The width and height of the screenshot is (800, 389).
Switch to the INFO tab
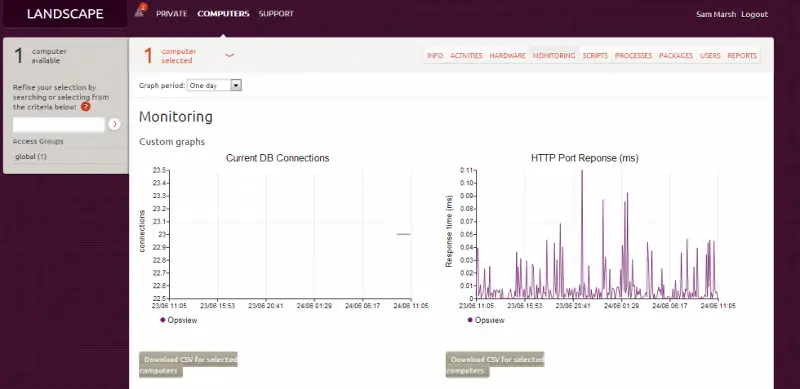click(435, 56)
